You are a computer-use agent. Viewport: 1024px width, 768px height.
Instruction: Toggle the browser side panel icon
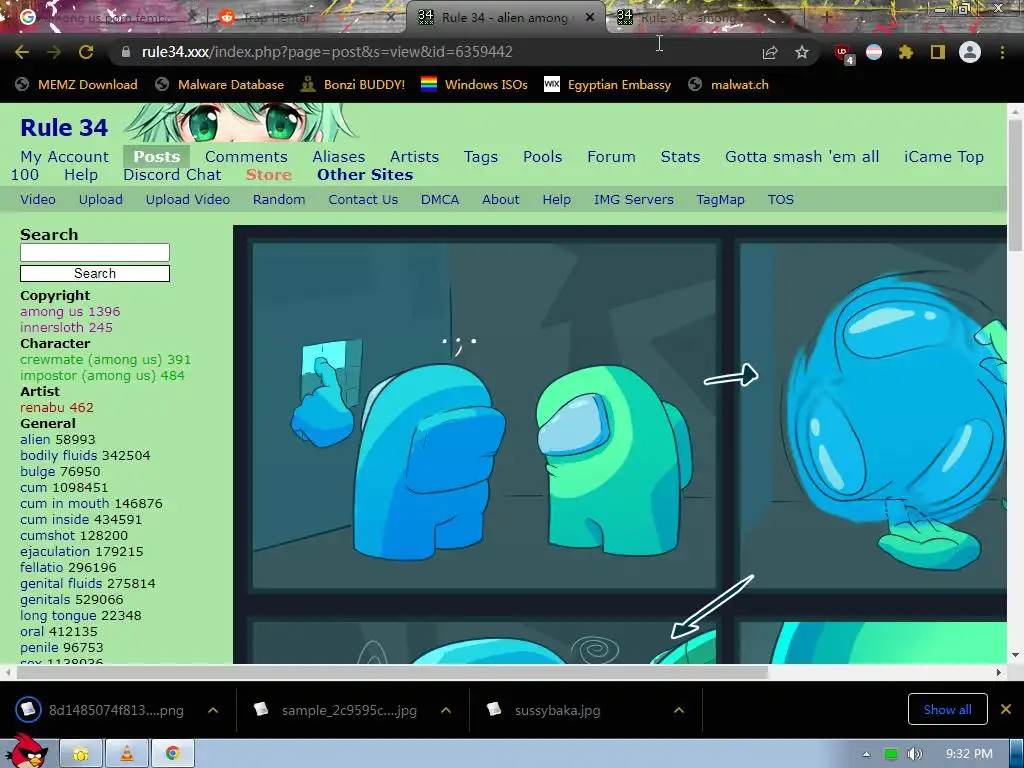[x=938, y=52]
